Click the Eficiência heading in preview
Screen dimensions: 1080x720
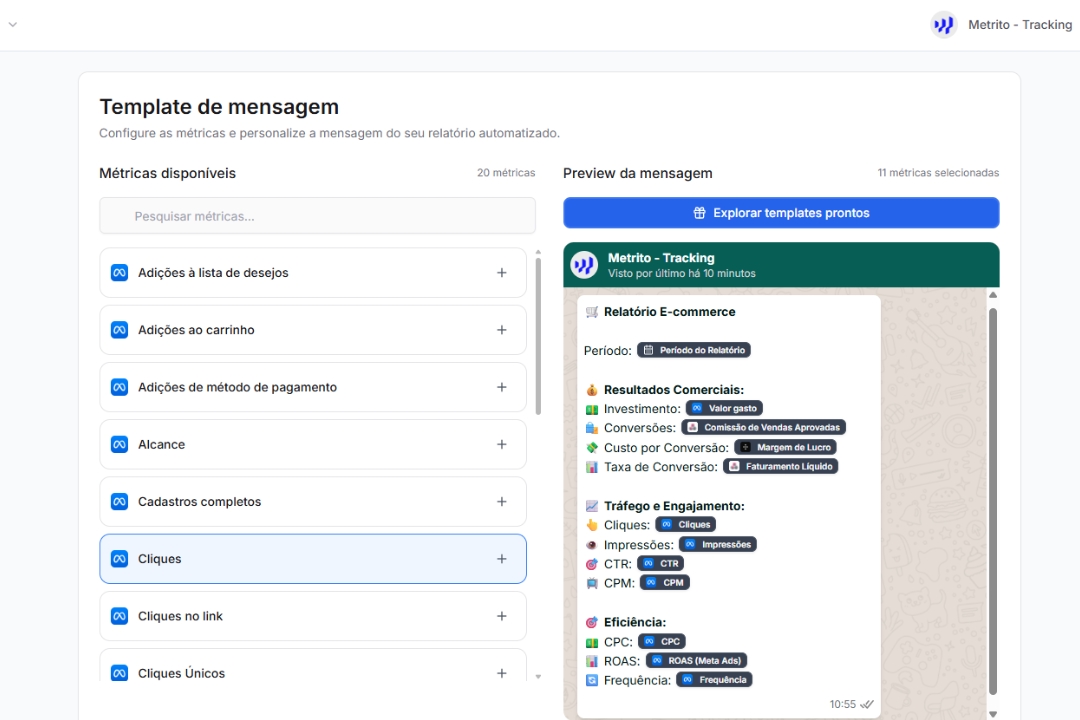pos(635,622)
